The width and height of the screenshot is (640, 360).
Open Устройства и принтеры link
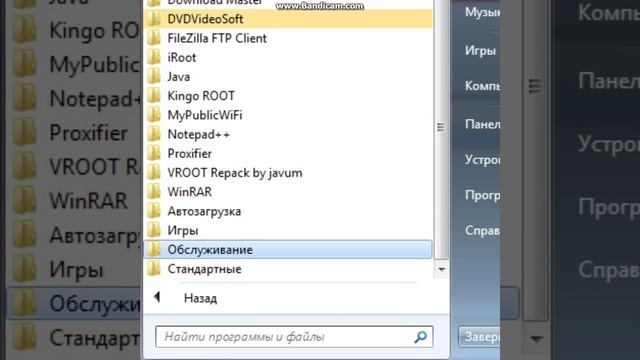(x=482, y=160)
